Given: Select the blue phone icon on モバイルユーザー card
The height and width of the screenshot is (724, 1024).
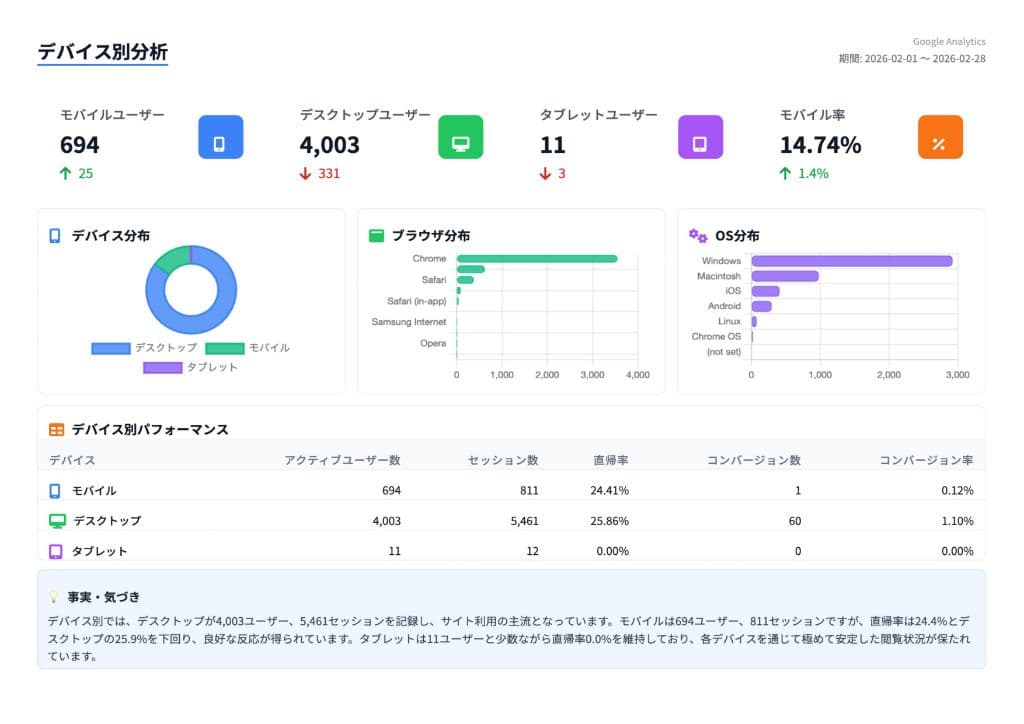Looking at the screenshot, I should (219, 137).
